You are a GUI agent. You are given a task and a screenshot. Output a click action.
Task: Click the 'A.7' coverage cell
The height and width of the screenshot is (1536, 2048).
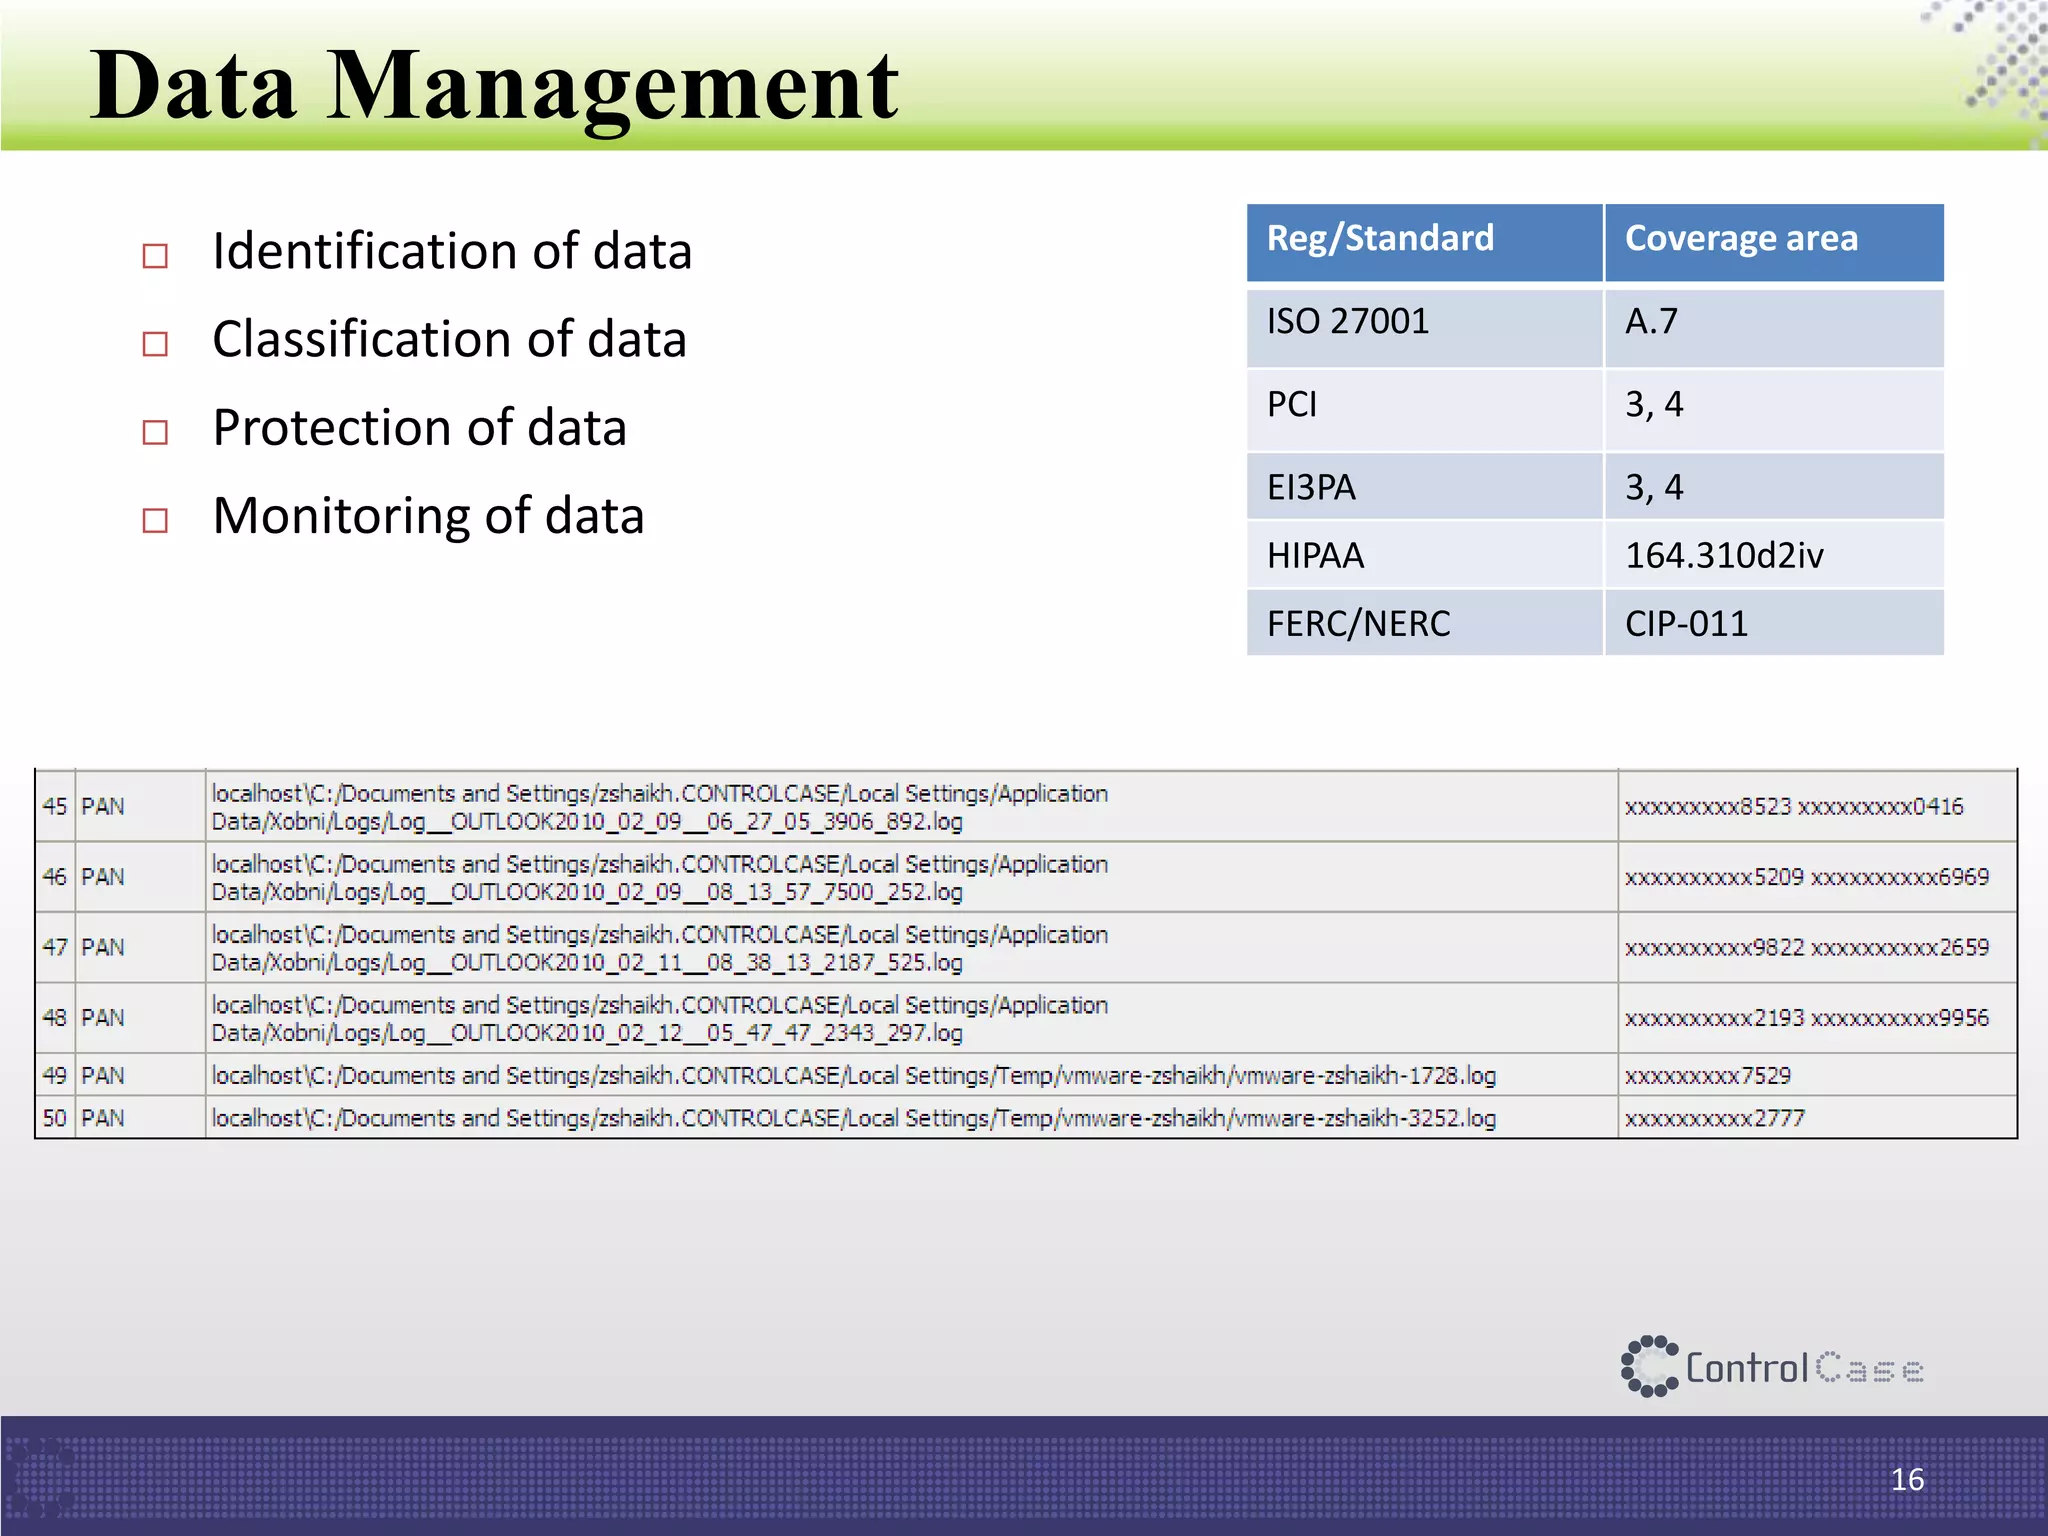click(x=1775, y=327)
